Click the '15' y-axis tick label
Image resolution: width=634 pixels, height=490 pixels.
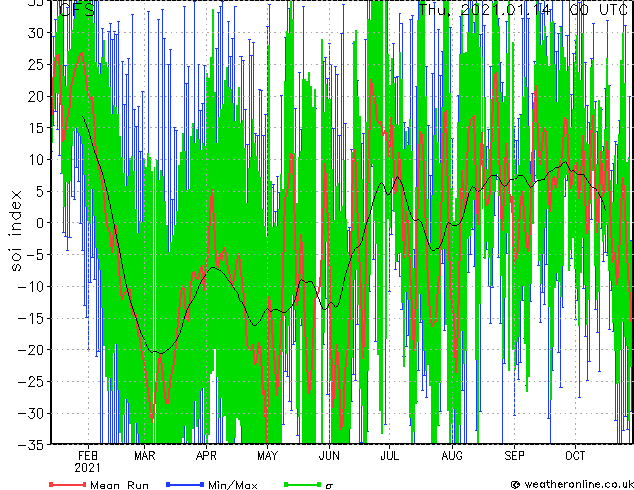pyautogui.click(x=35, y=128)
